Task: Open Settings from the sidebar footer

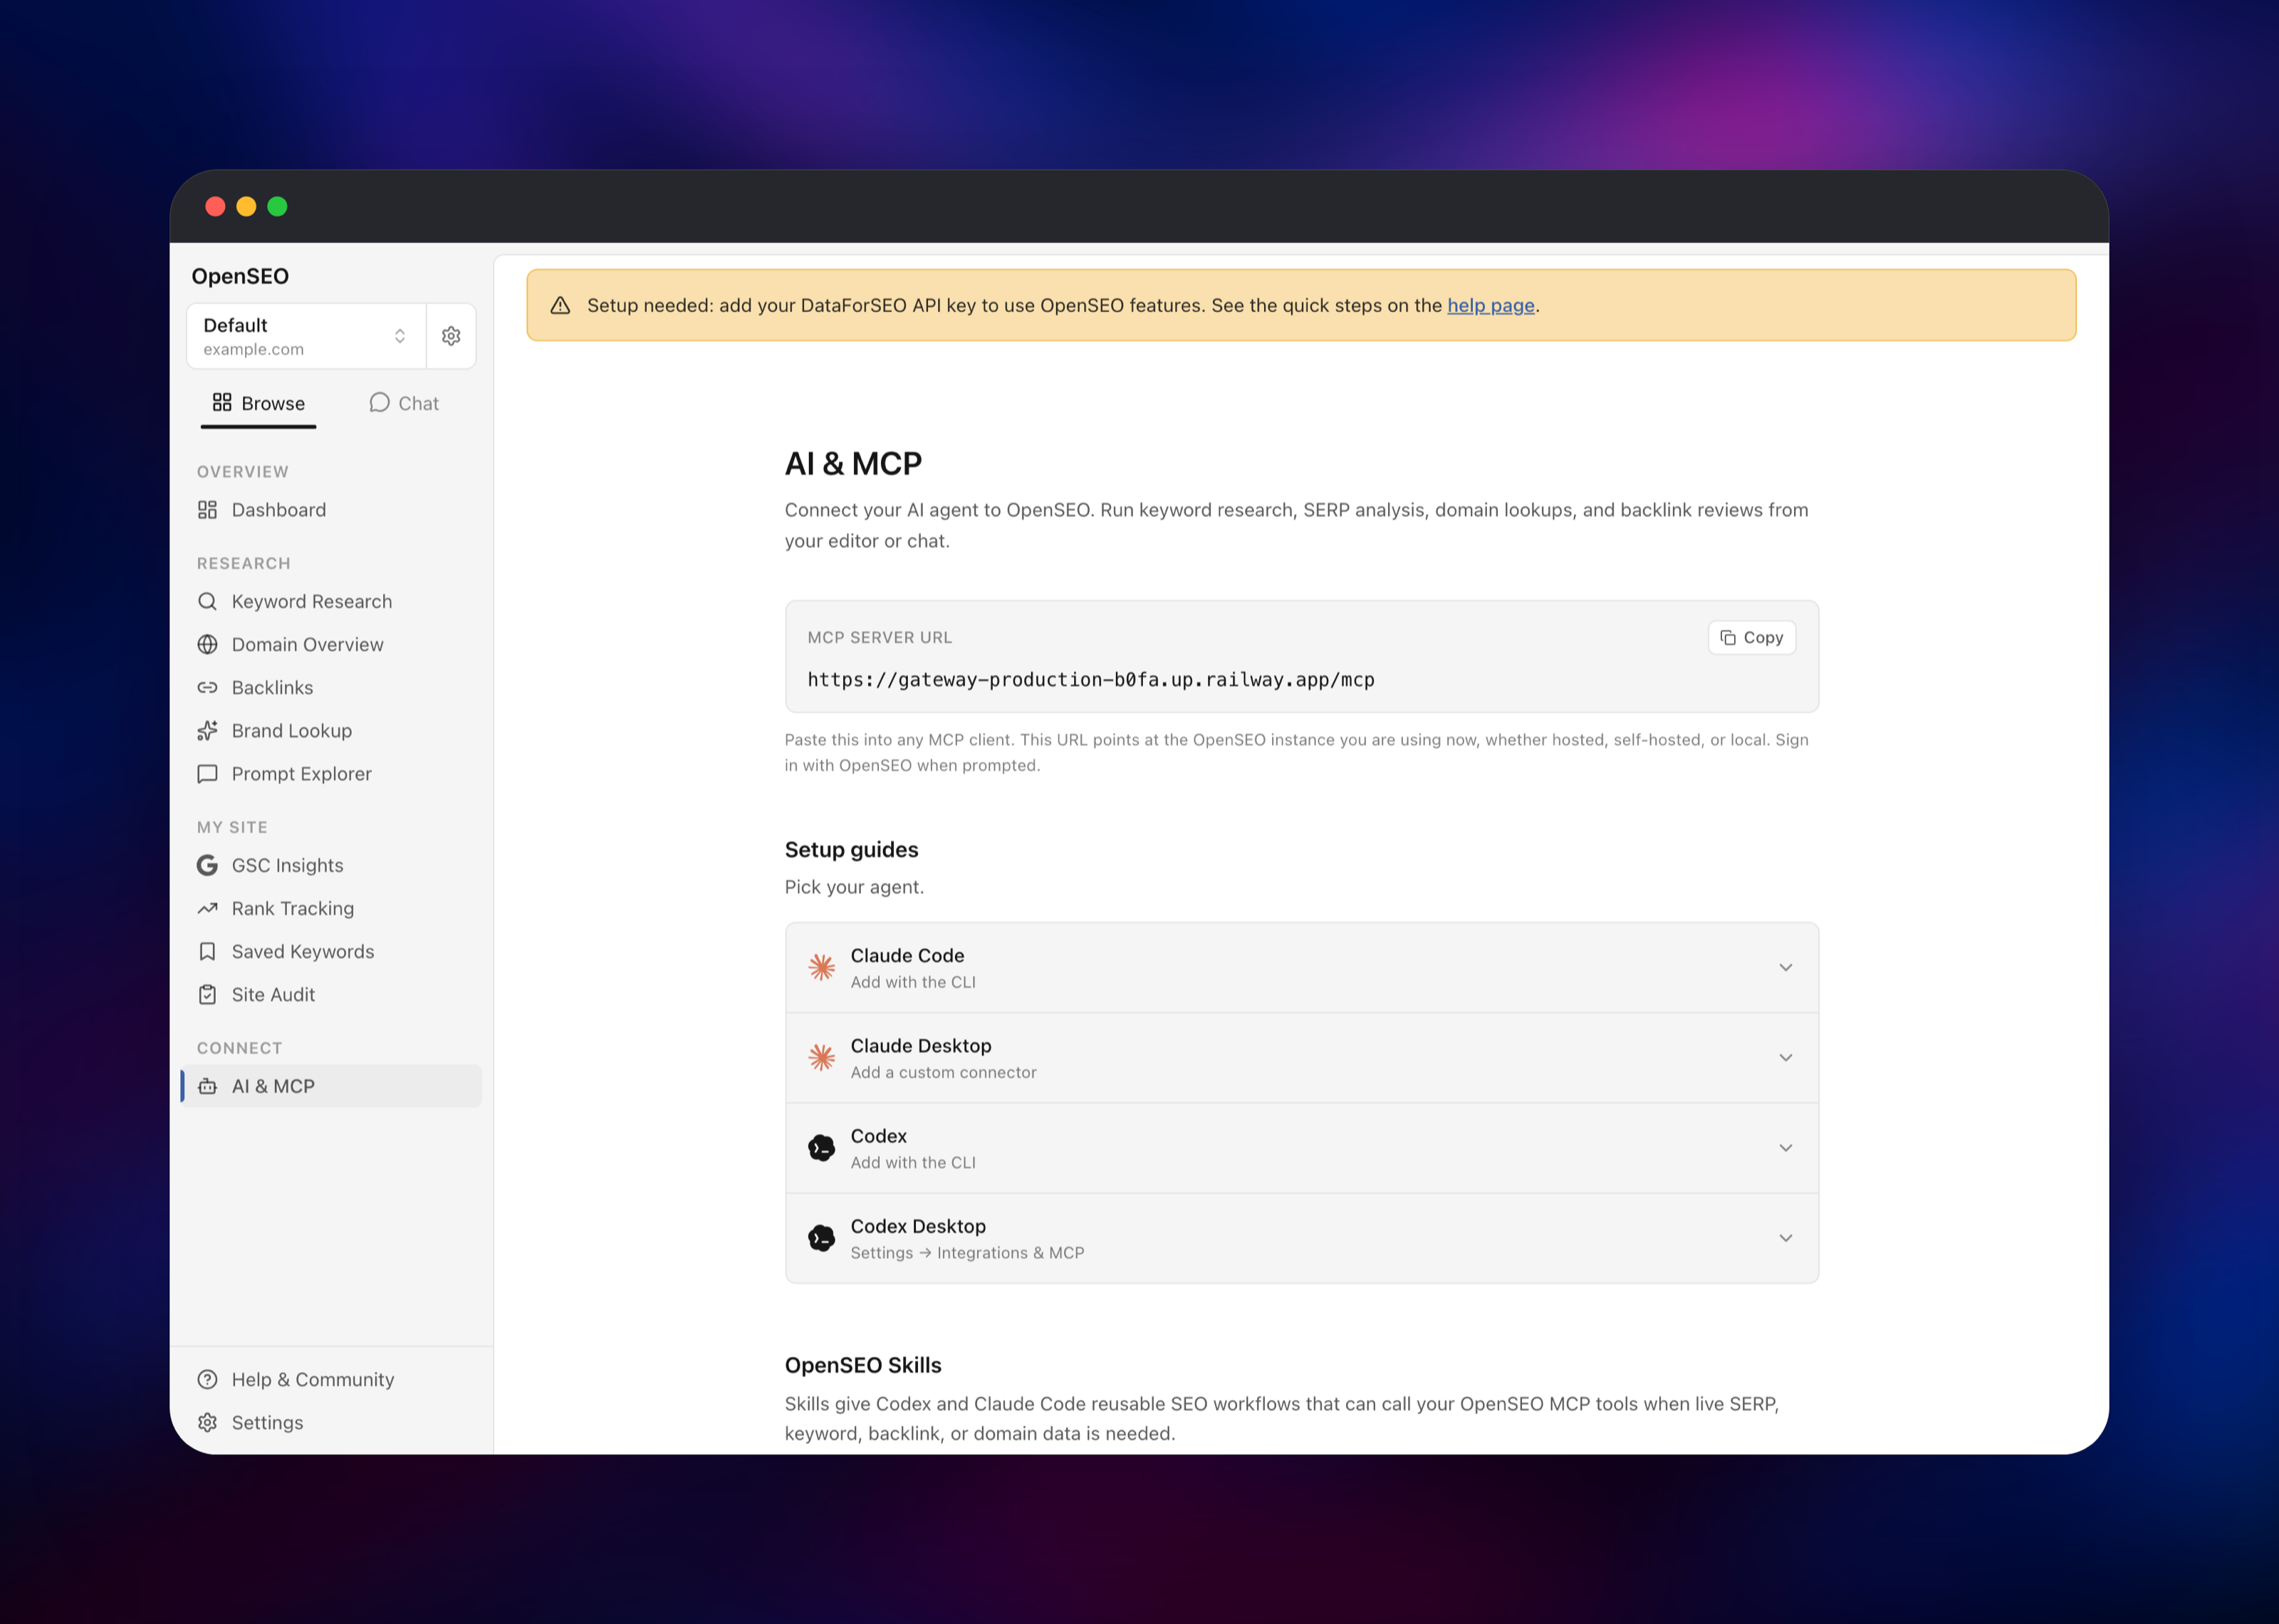Action: (x=331, y=1423)
